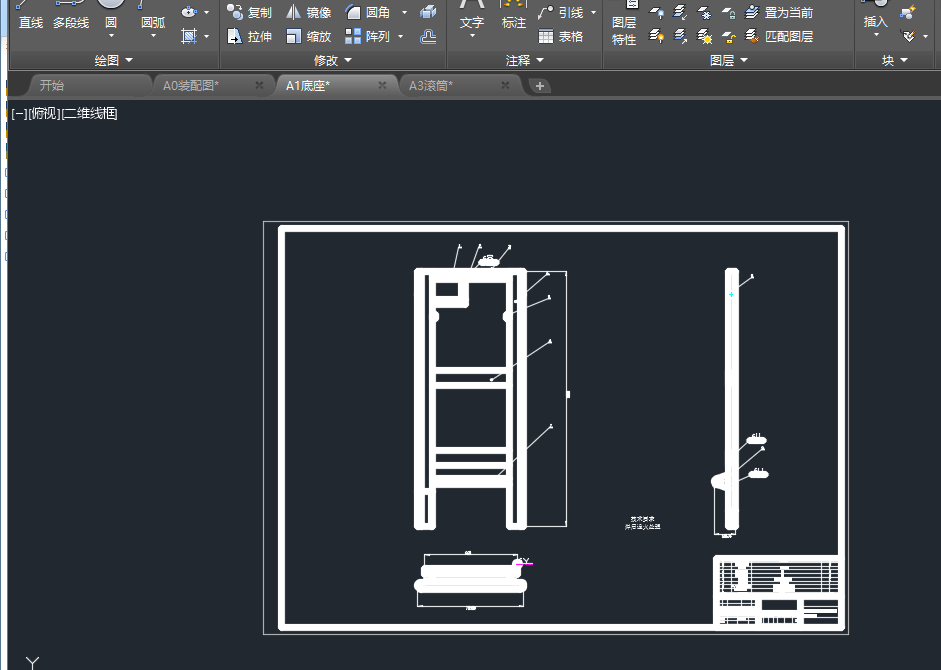Viewport: 941px width, 670px height.
Task: Click the [-] viewport control
Action: point(19,113)
